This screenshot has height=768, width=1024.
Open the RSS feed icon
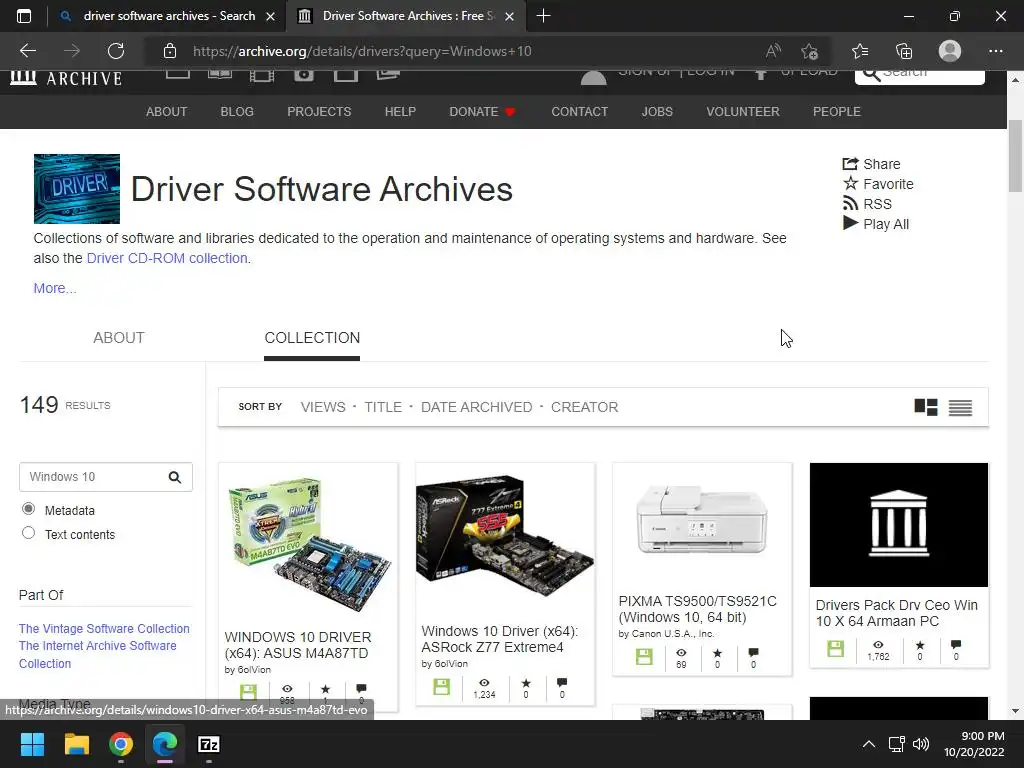coord(850,204)
